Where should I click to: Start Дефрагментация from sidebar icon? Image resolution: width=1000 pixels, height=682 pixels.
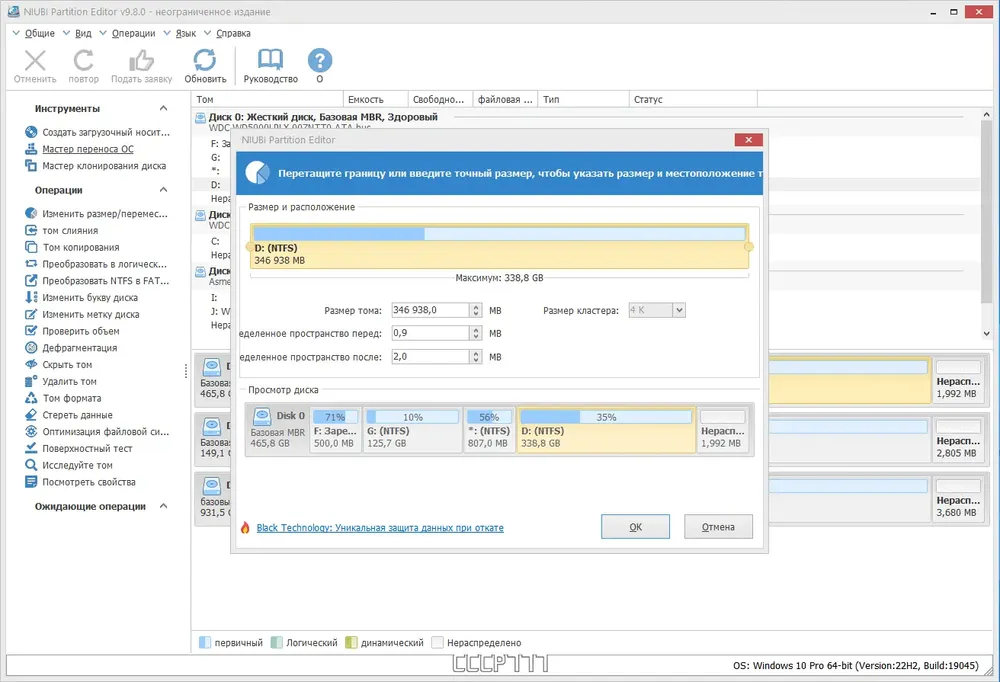pyautogui.click(x=31, y=348)
